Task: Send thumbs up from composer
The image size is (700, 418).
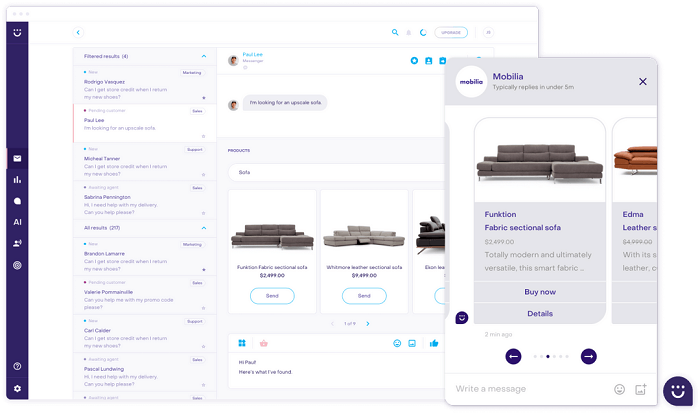Action: [434, 343]
